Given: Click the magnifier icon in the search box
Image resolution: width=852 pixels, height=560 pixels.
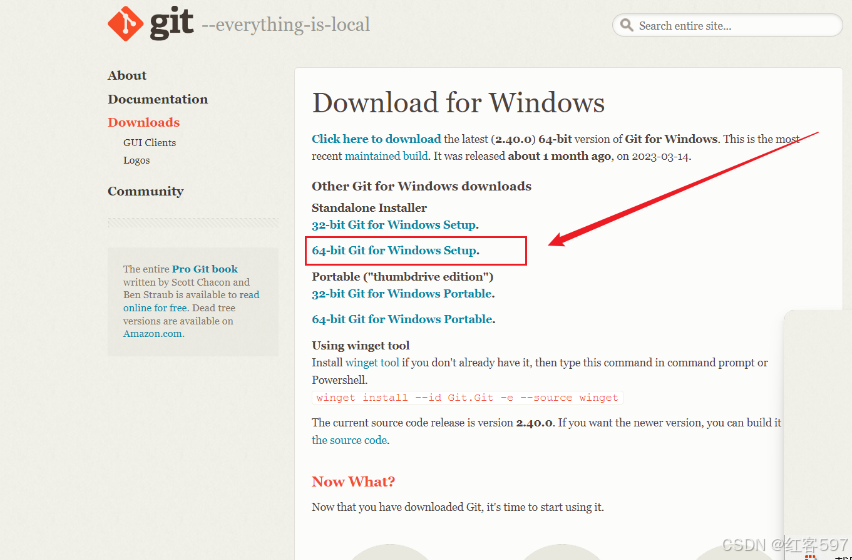Looking at the screenshot, I should [x=627, y=25].
